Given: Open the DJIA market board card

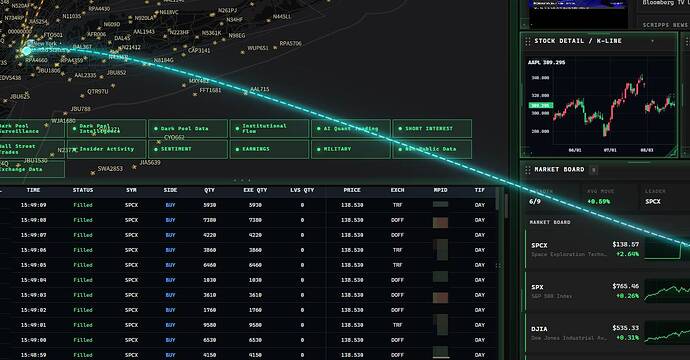Looking at the screenshot, I should pos(608,333).
